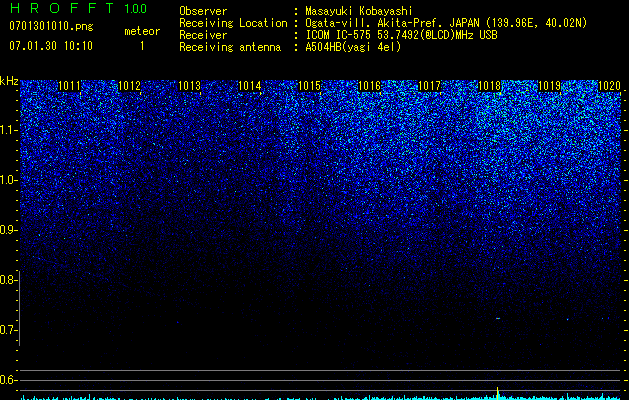Click time marker 1020
Image resolution: width=629 pixels, height=400 pixels.
click(609, 86)
